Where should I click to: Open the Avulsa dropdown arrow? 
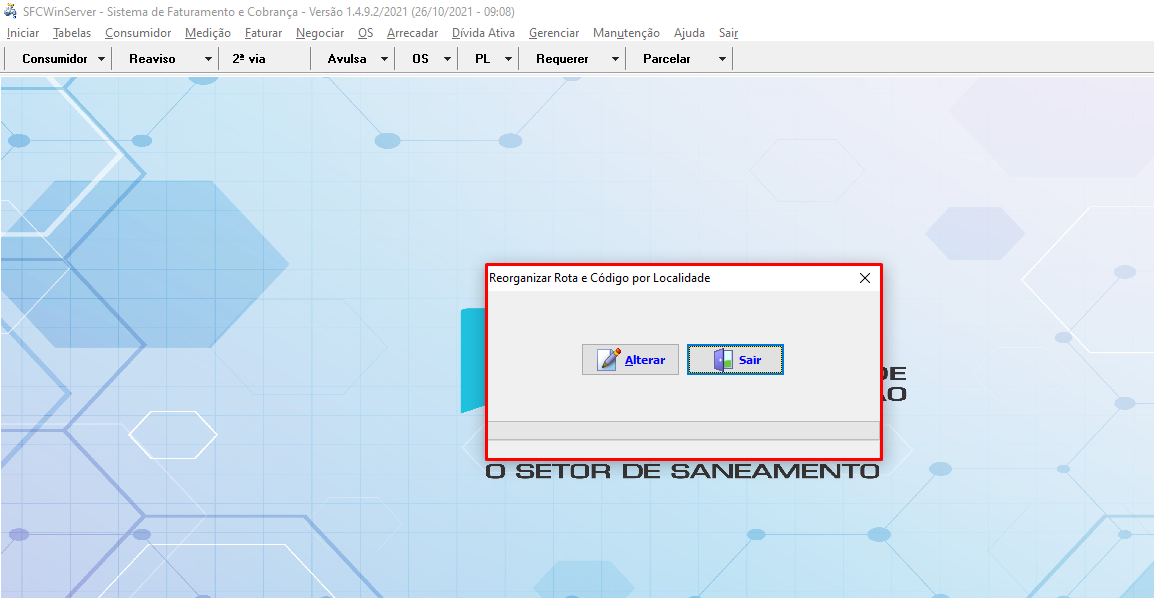384,59
